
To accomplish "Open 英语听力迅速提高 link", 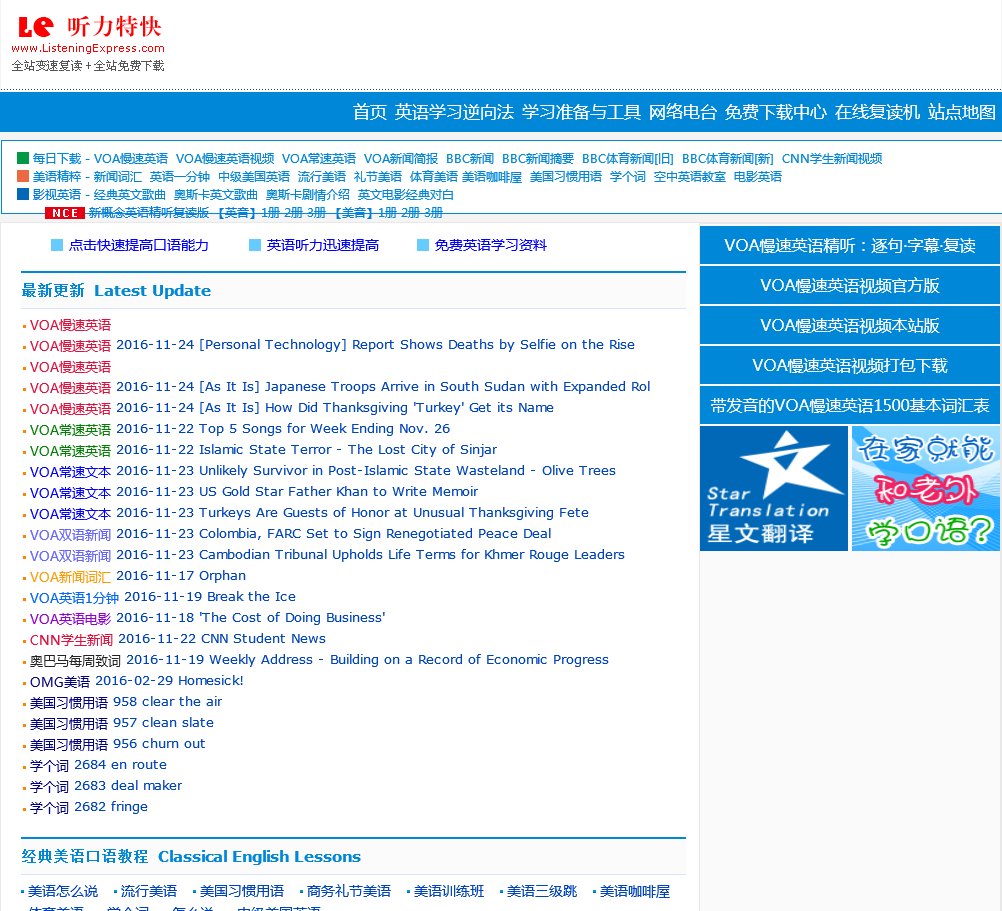I will (322, 245).
